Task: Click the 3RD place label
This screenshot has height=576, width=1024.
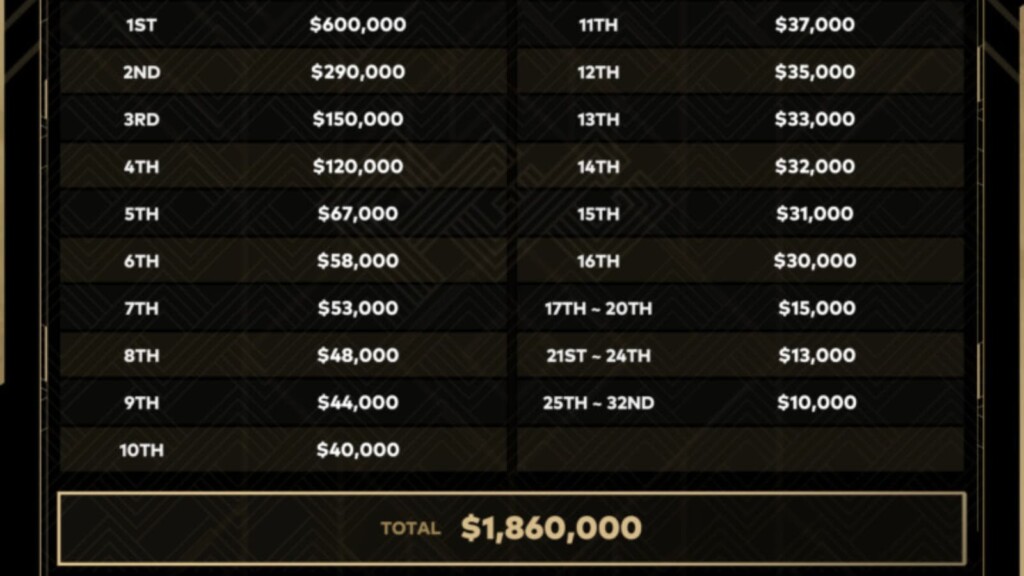Action: coord(142,120)
